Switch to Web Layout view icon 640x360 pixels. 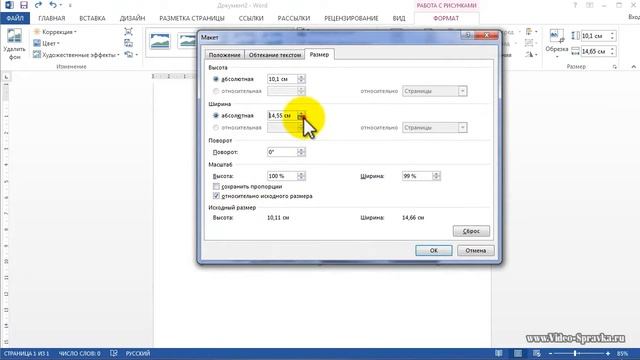pos(537,353)
